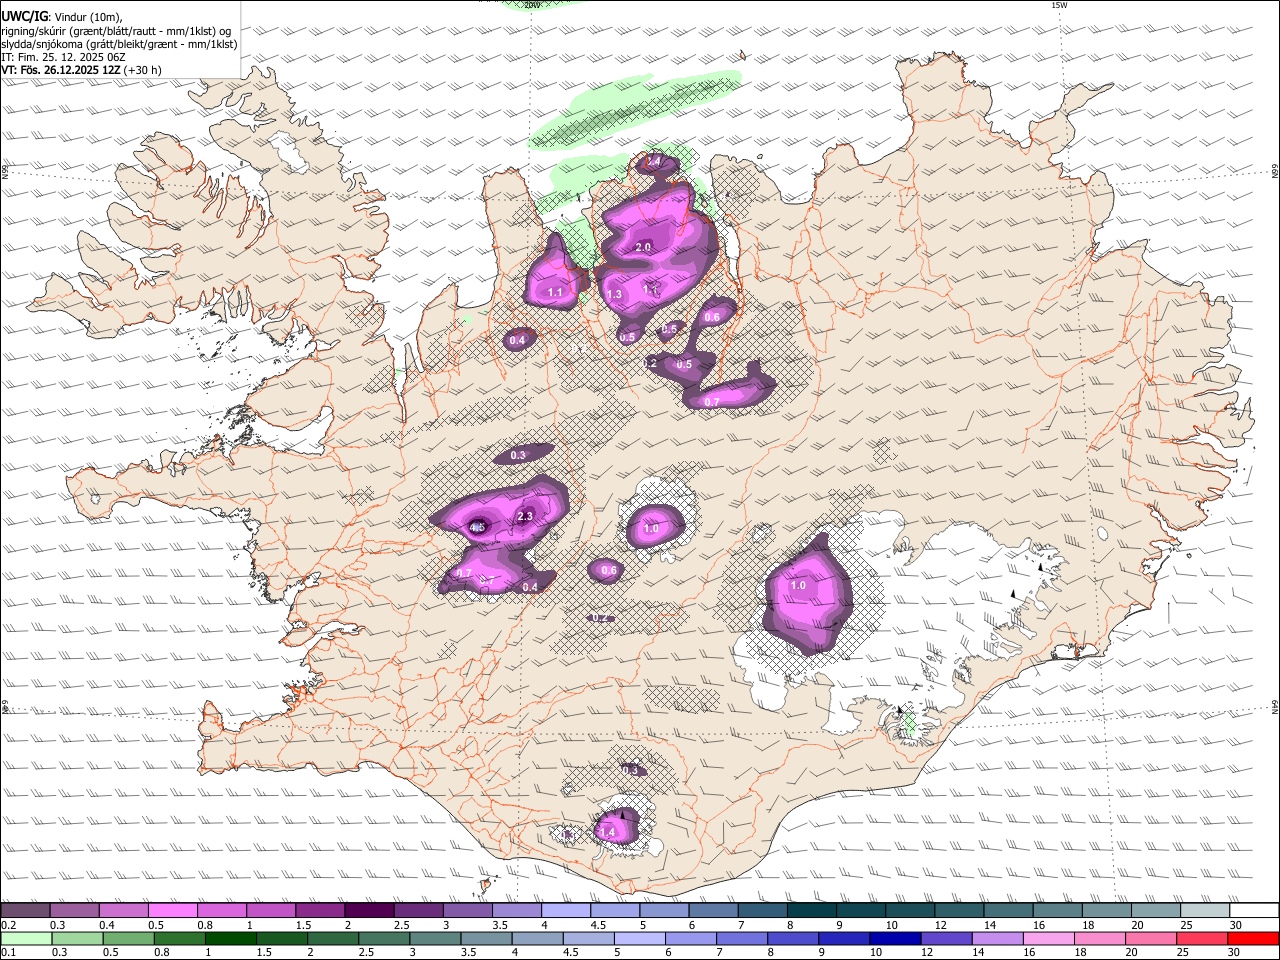
Task: Click the "Vindur (10m)" header text
Action: 89,17
